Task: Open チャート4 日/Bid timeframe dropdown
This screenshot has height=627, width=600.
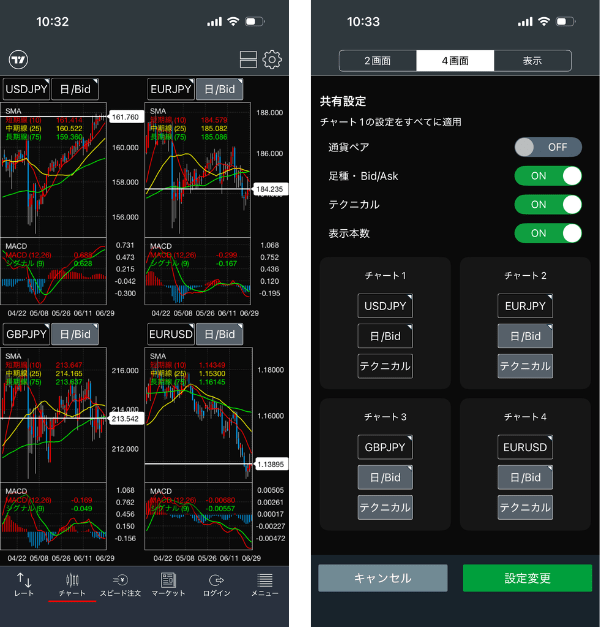Action: click(x=525, y=477)
